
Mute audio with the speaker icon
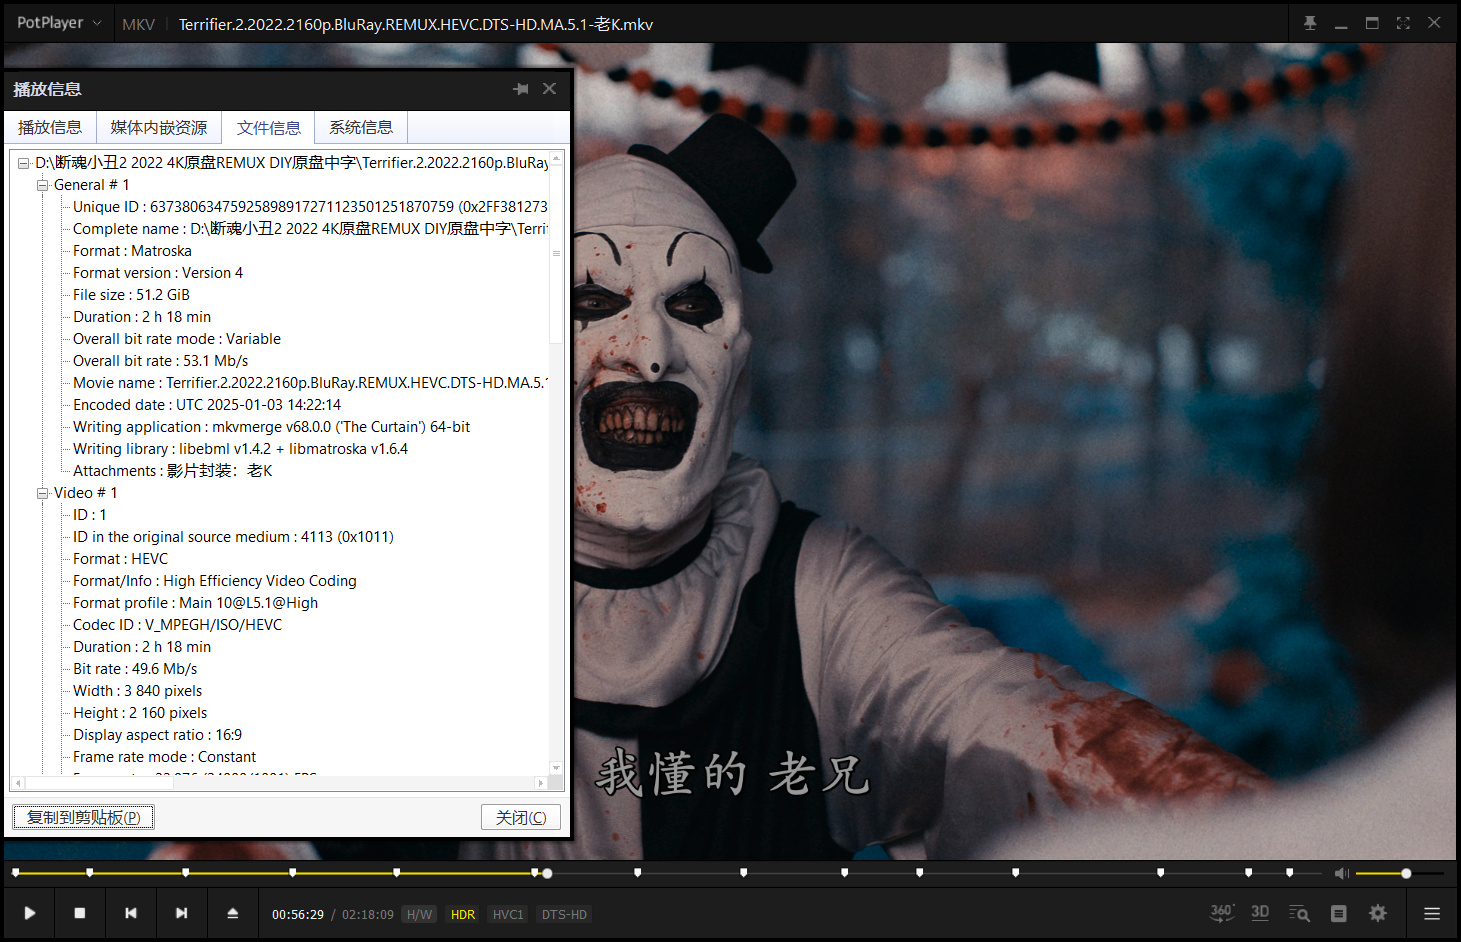pos(1342,874)
